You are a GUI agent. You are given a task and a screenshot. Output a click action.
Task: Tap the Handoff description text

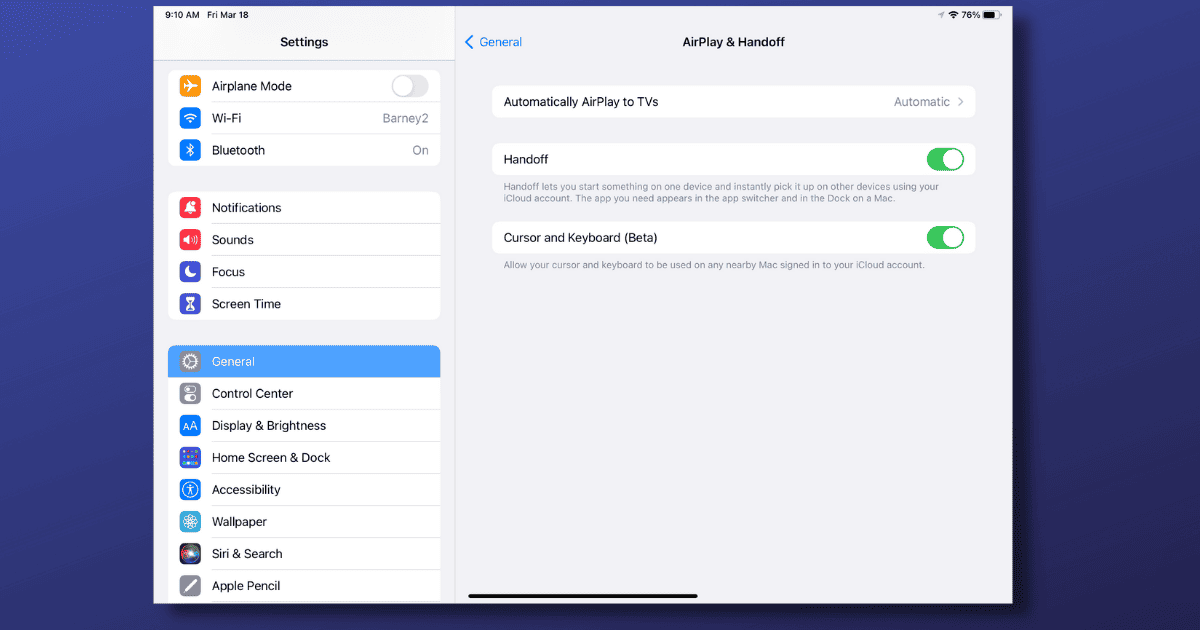pyautogui.click(x=721, y=192)
